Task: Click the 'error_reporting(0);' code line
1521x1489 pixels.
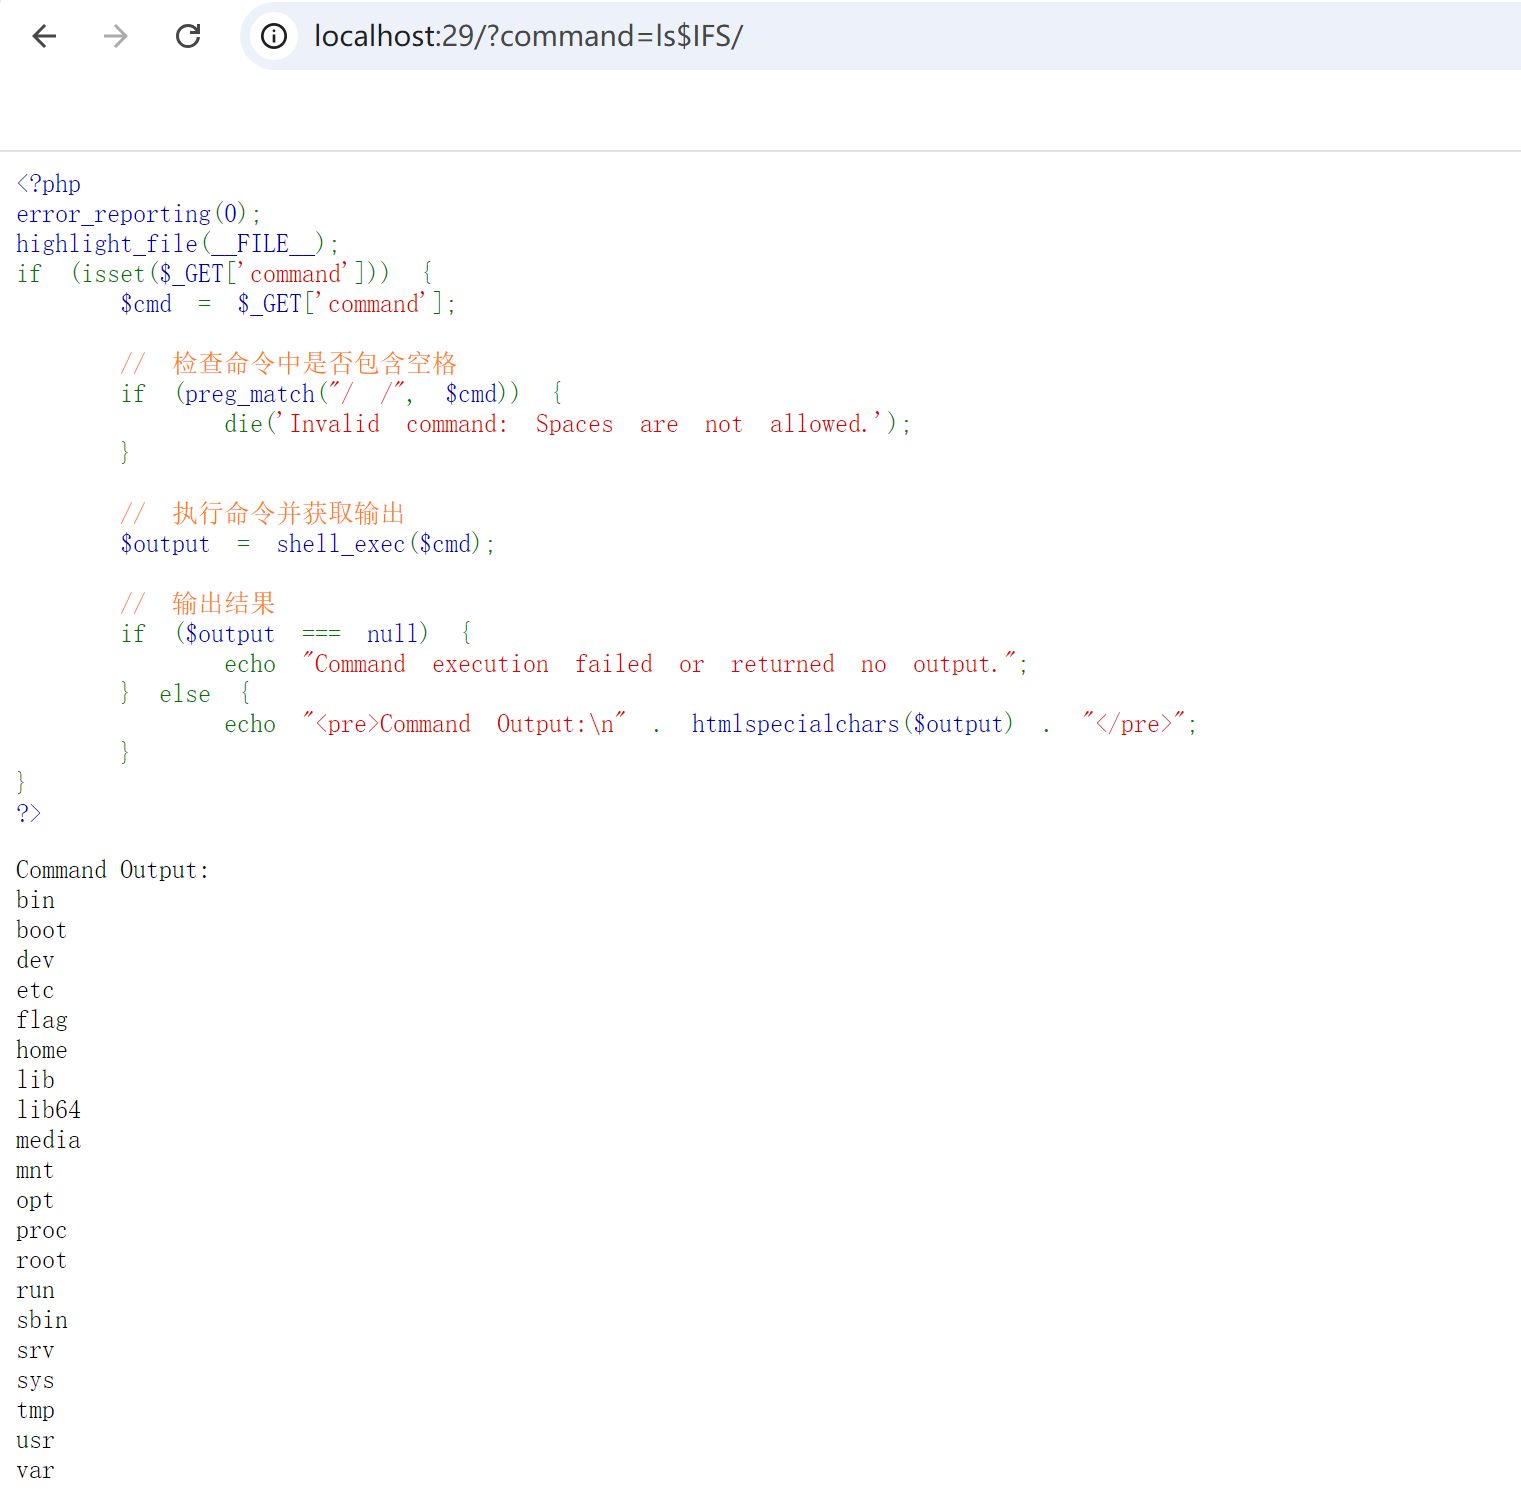Action: click(139, 214)
